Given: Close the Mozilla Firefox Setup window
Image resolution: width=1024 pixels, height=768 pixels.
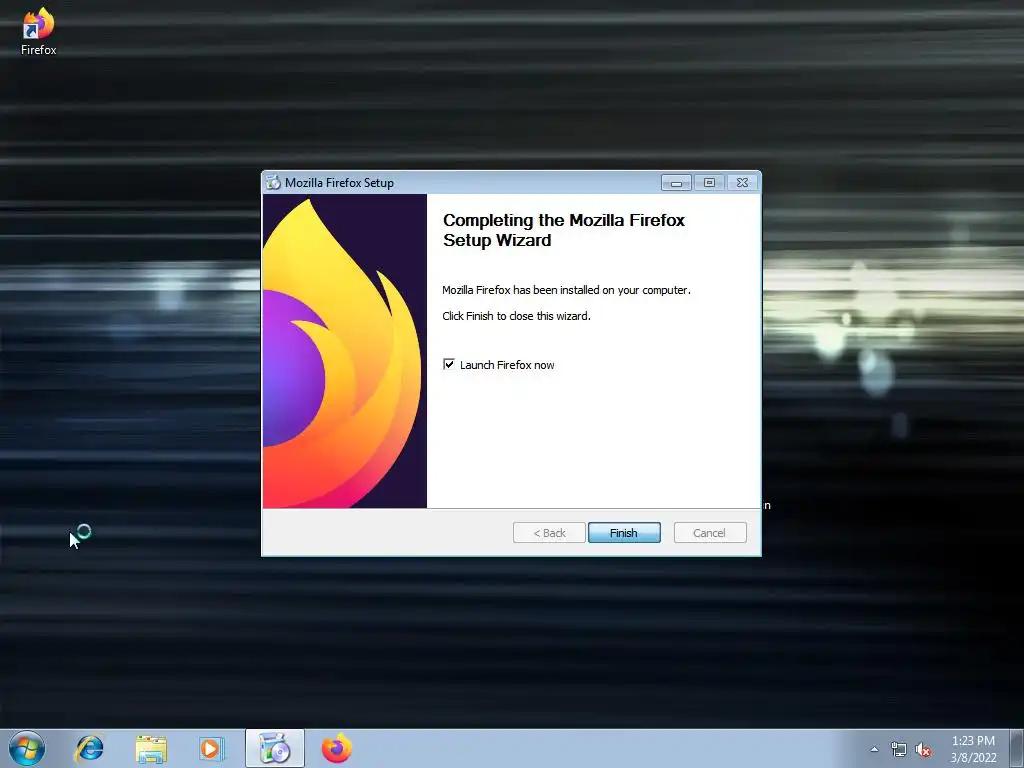Looking at the screenshot, I should point(743,183).
